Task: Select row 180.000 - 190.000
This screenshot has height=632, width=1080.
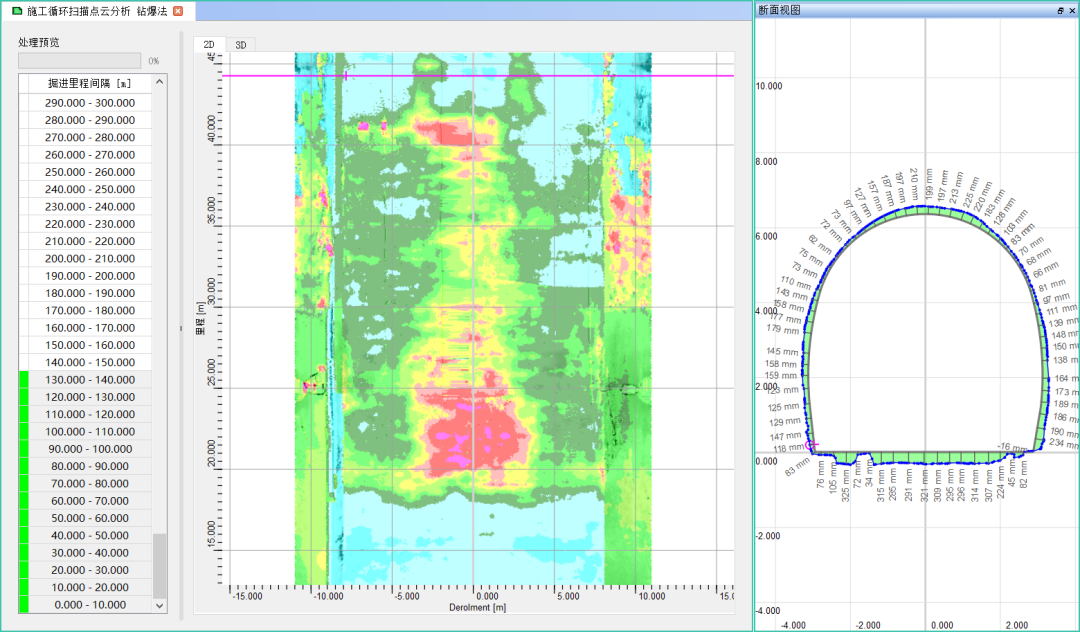Action: [x=90, y=293]
